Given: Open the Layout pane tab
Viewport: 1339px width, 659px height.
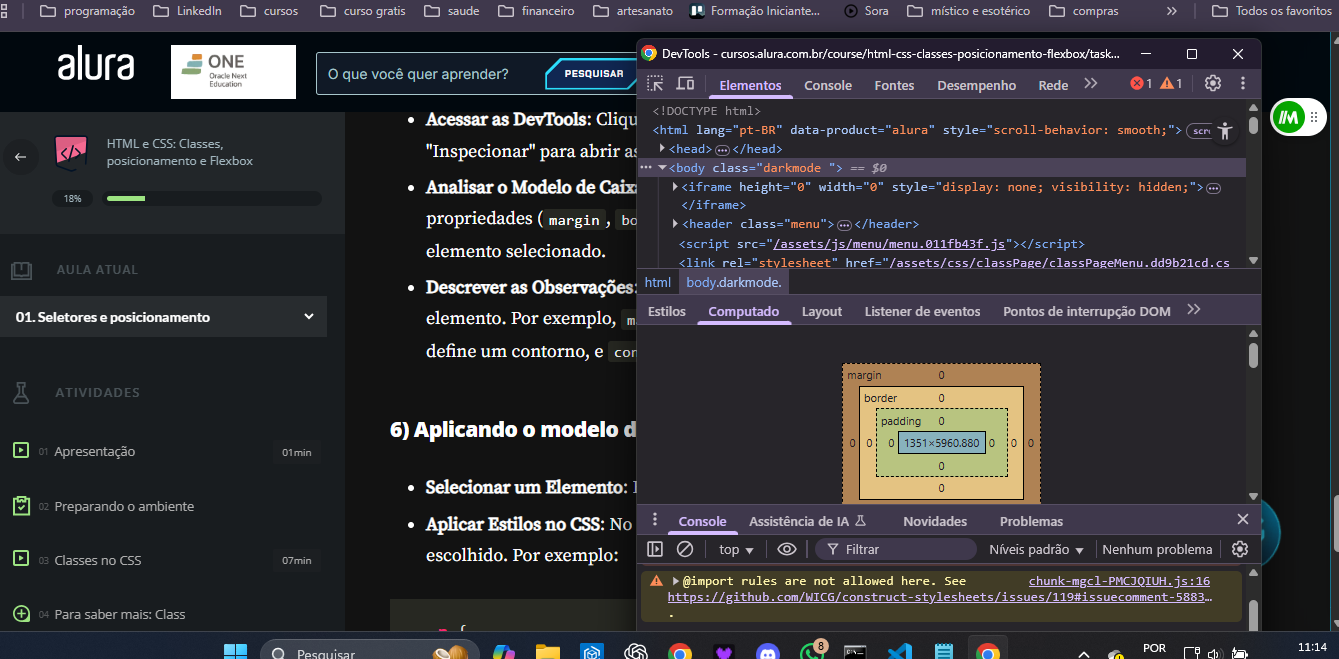Looking at the screenshot, I should click(822, 311).
